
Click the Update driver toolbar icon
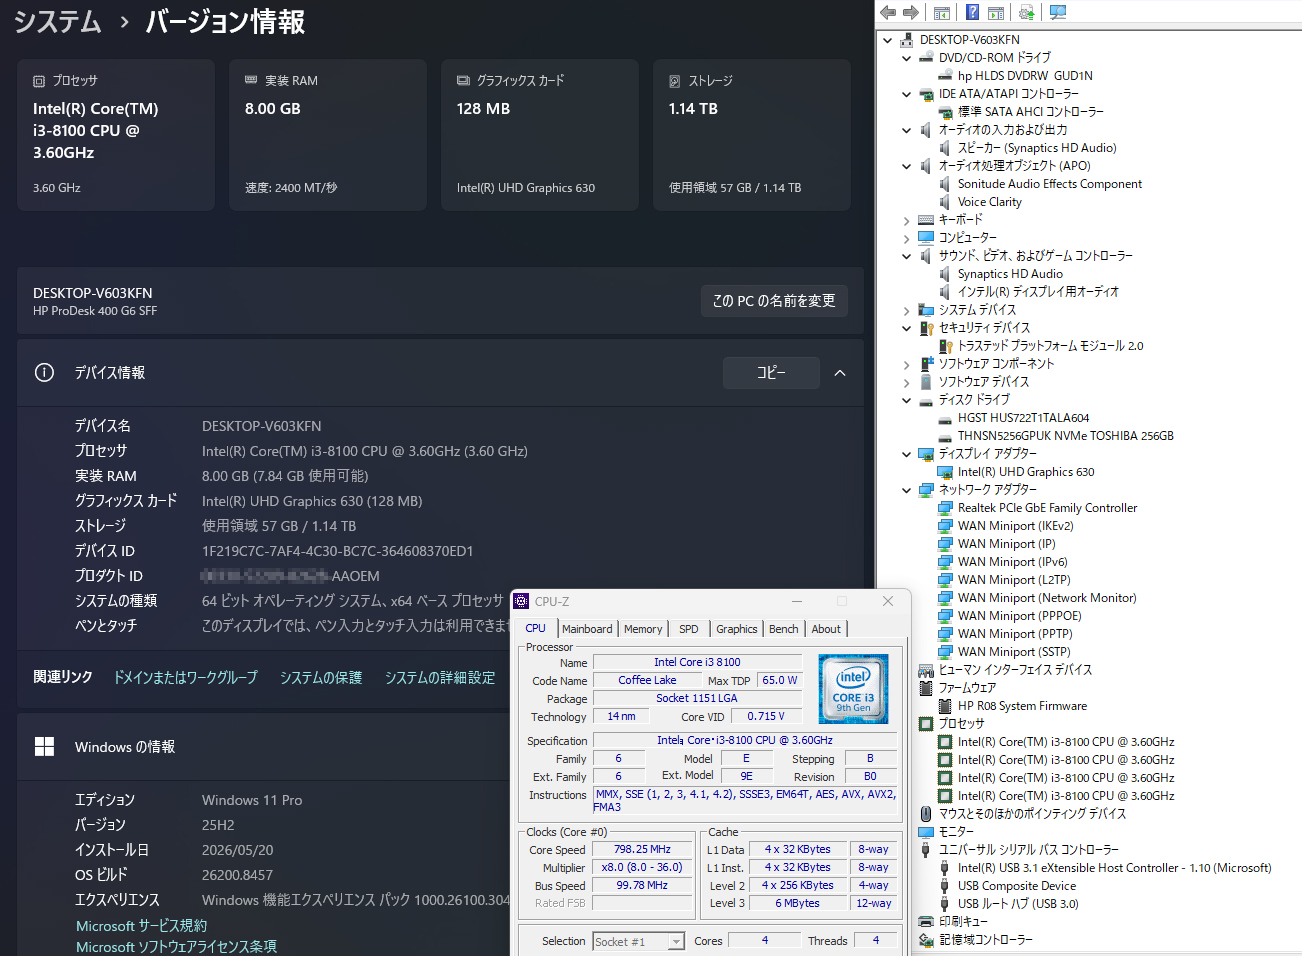pyautogui.click(x=1026, y=13)
